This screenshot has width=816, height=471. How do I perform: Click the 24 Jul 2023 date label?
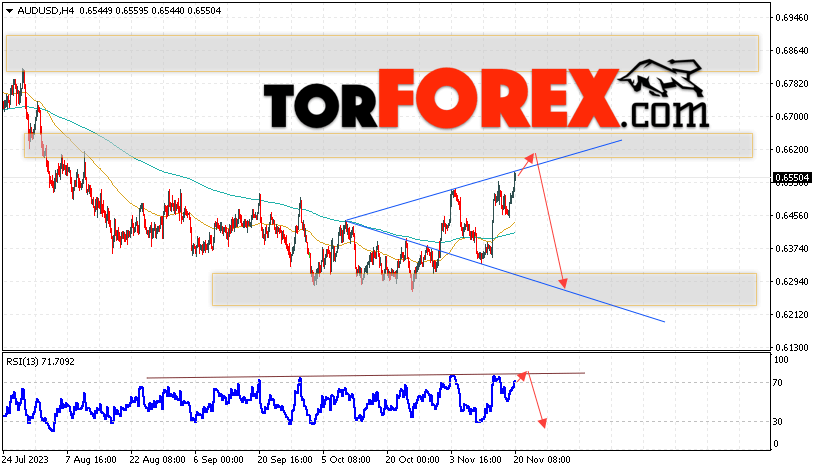pos(24,460)
